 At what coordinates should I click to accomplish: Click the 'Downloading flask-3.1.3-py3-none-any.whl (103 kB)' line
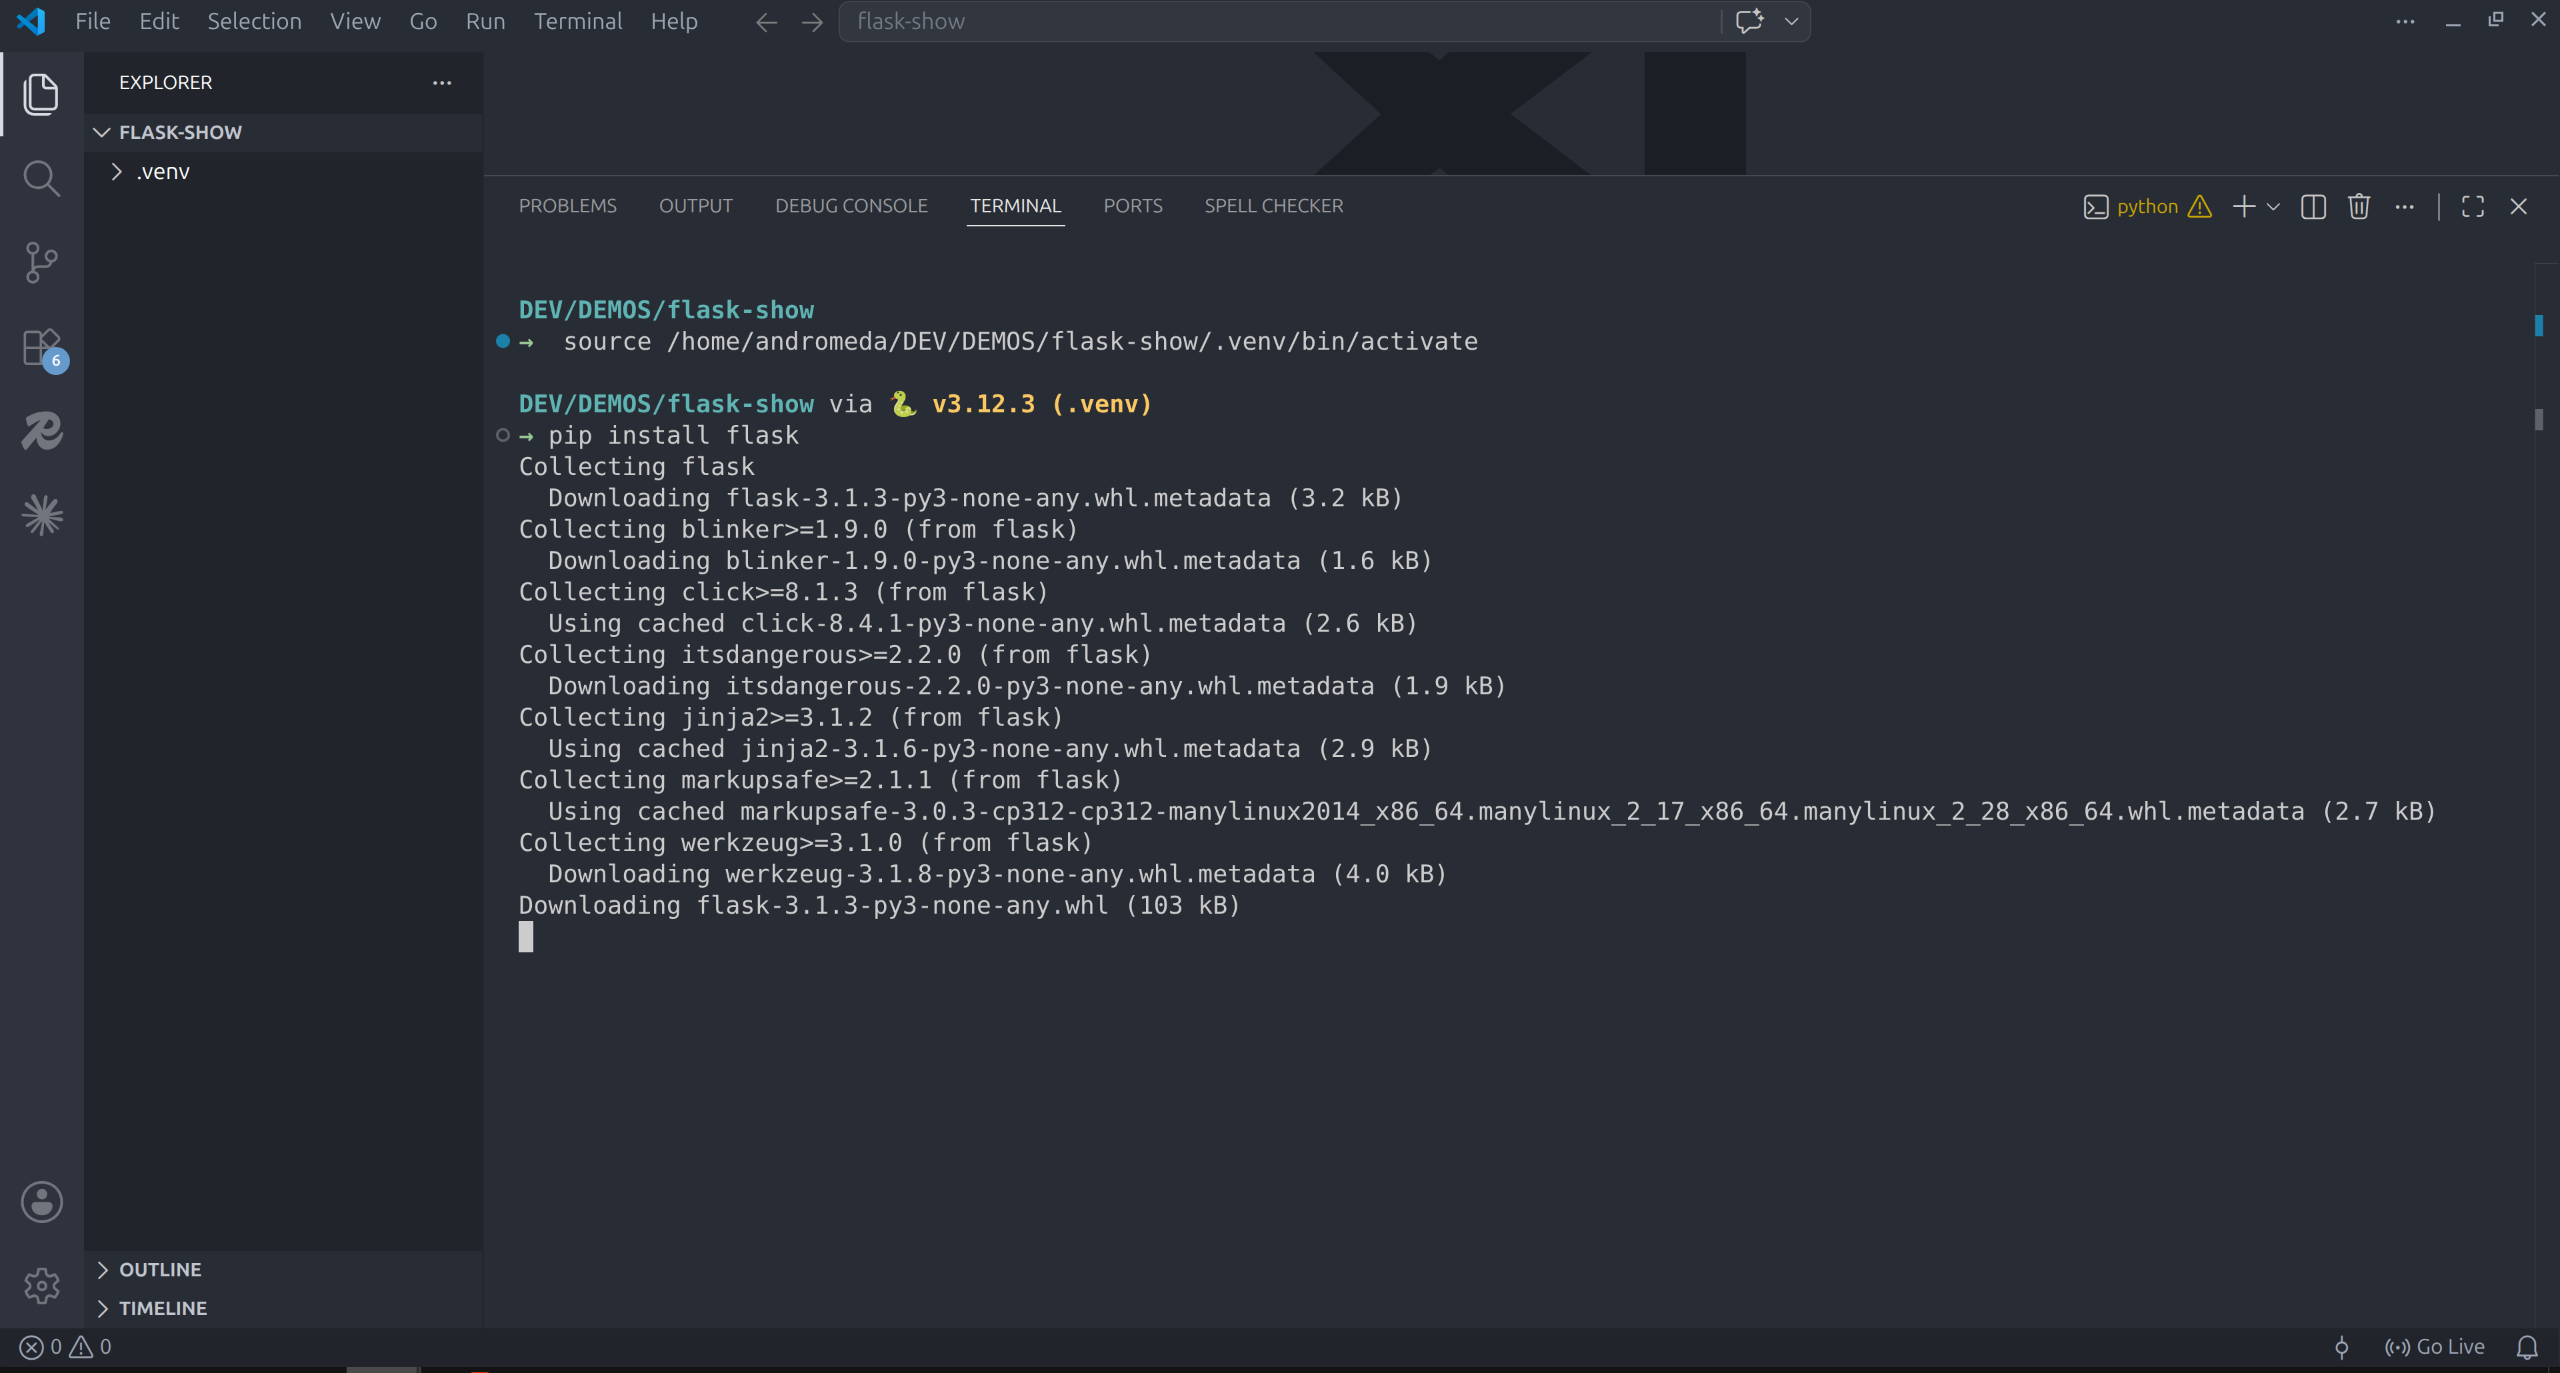click(x=880, y=905)
